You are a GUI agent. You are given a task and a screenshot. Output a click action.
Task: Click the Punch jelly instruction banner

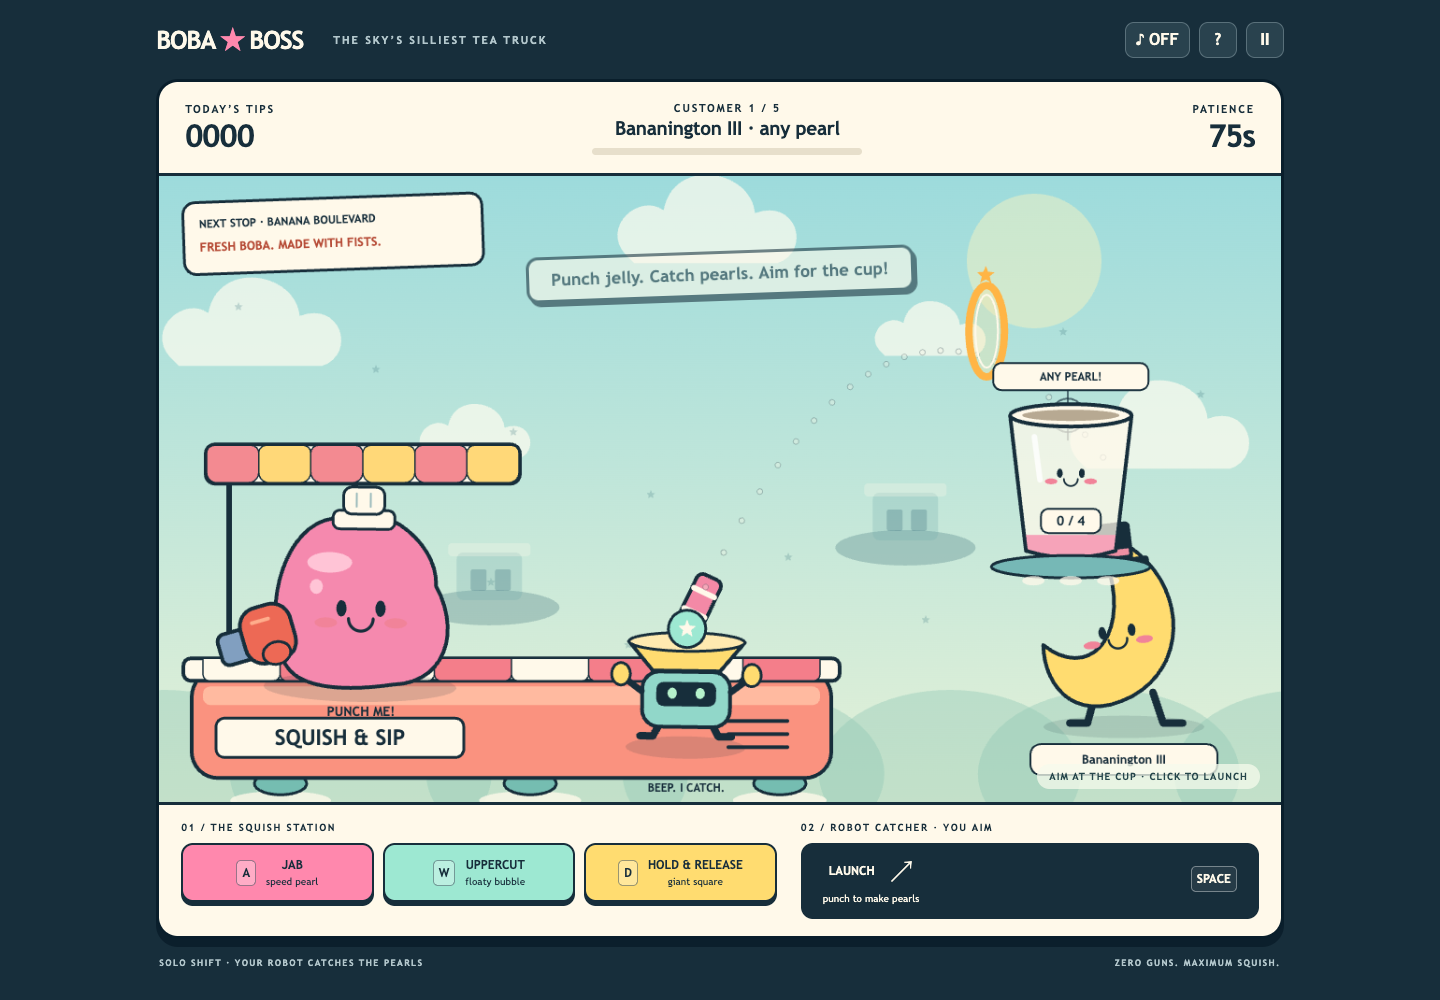click(x=721, y=274)
